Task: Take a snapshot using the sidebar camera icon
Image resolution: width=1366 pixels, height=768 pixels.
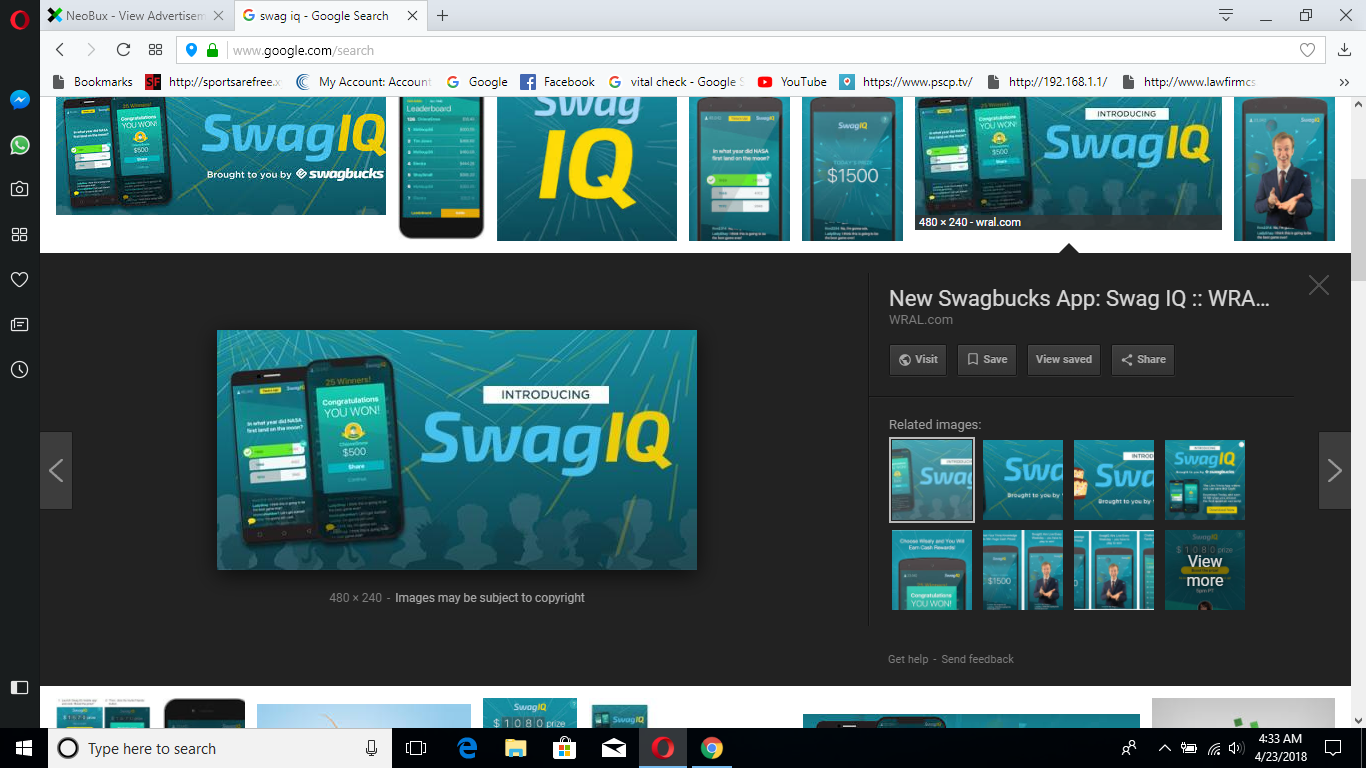Action: (19, 189)
